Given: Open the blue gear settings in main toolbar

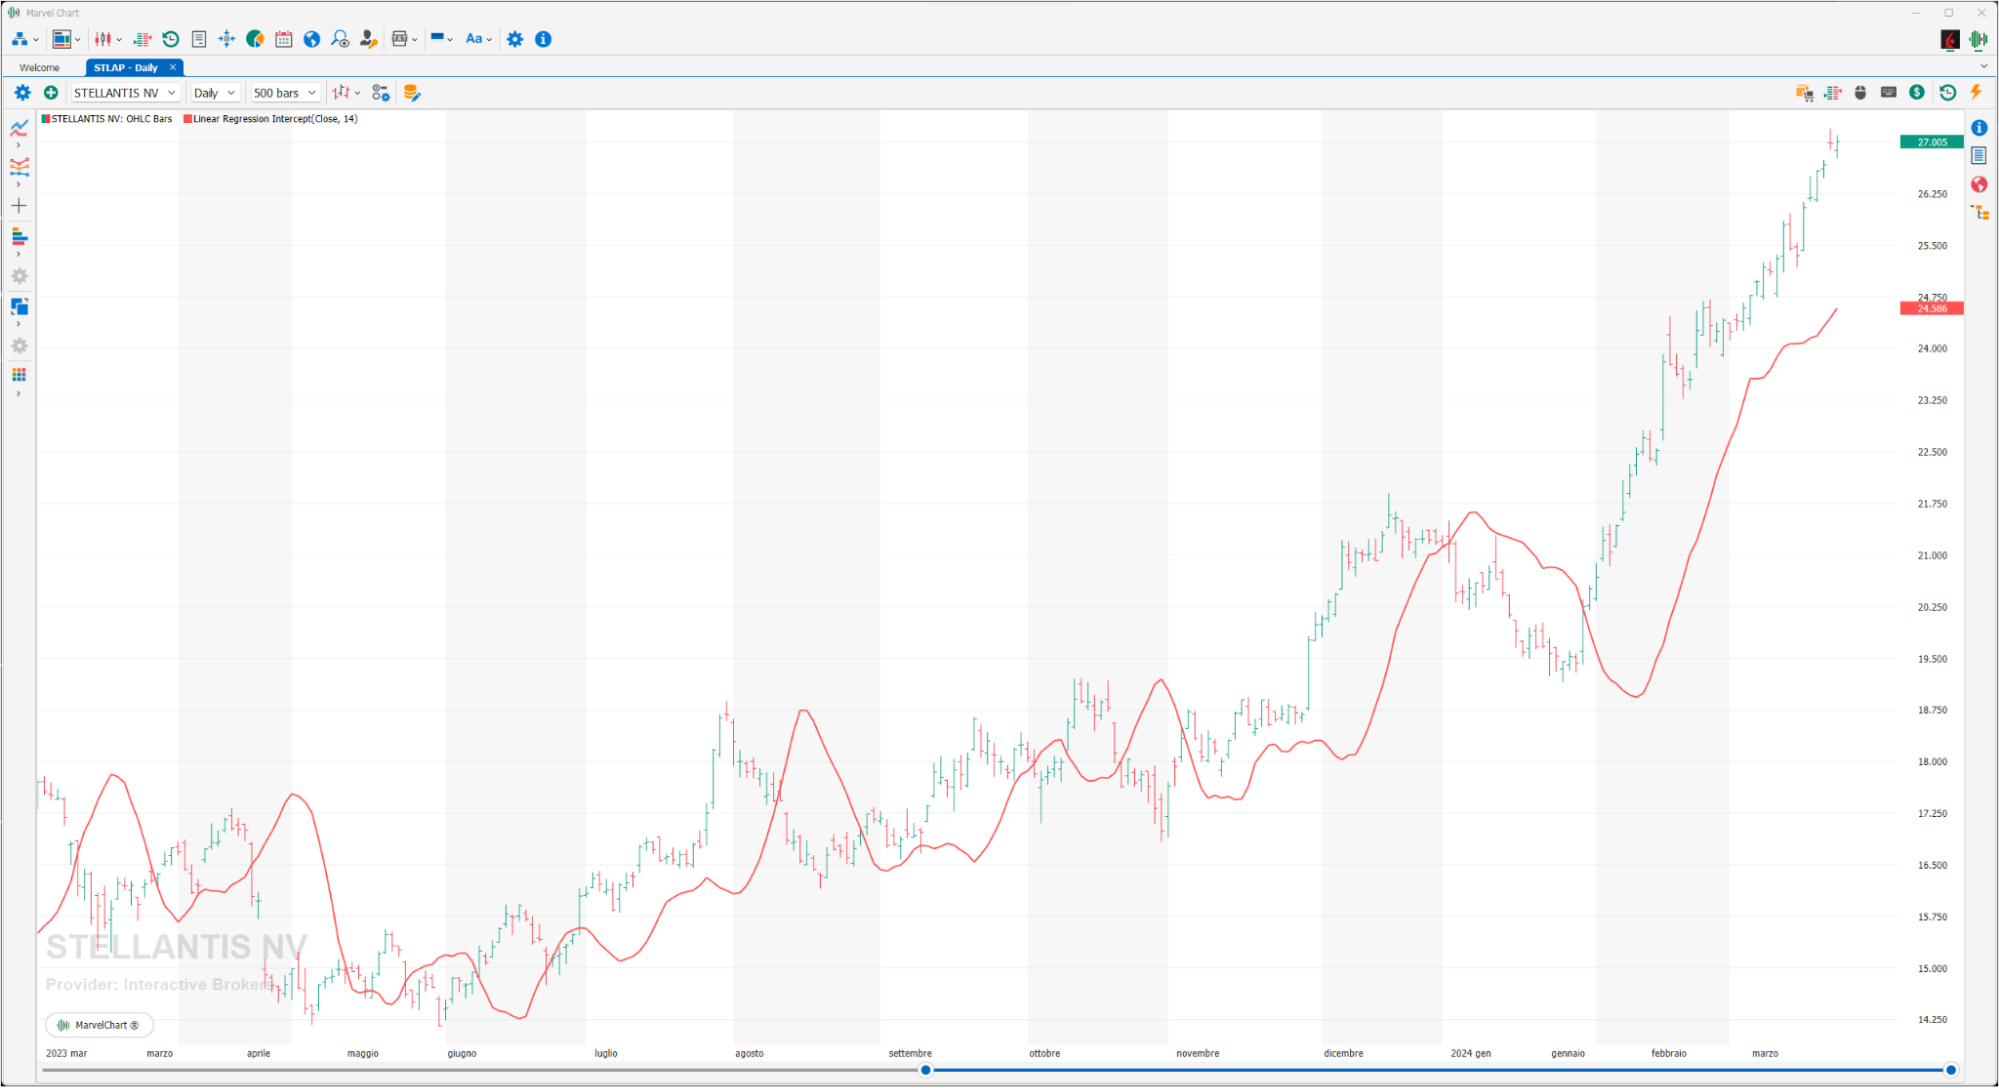Looking at the screenshot, I should (x=515, y=39).
